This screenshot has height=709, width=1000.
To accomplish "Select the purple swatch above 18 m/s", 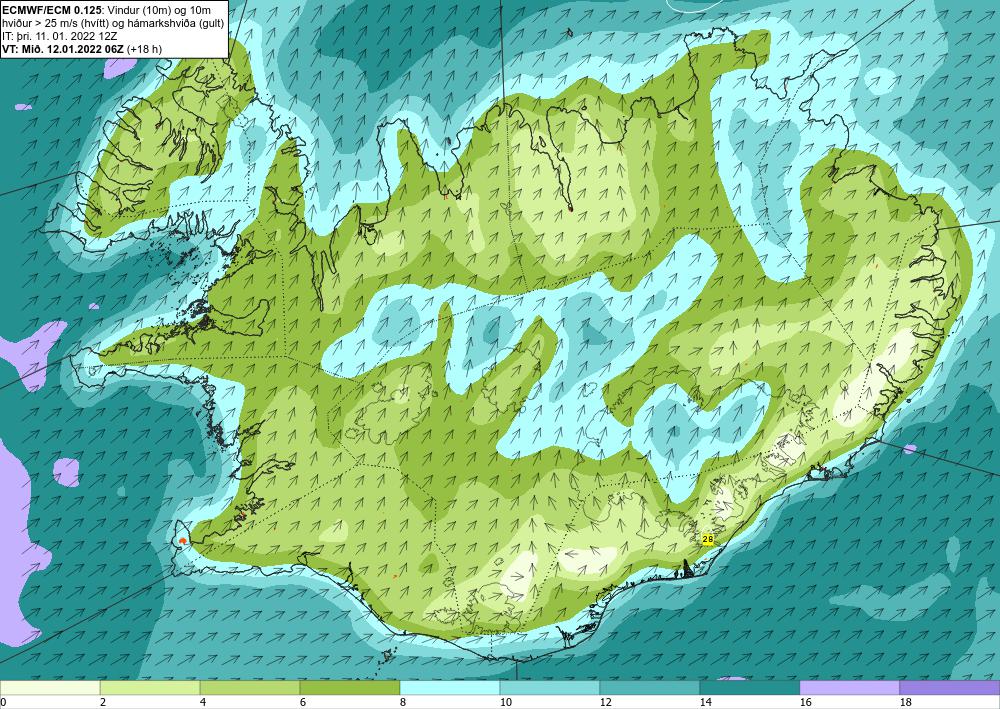I will (950, 688).
